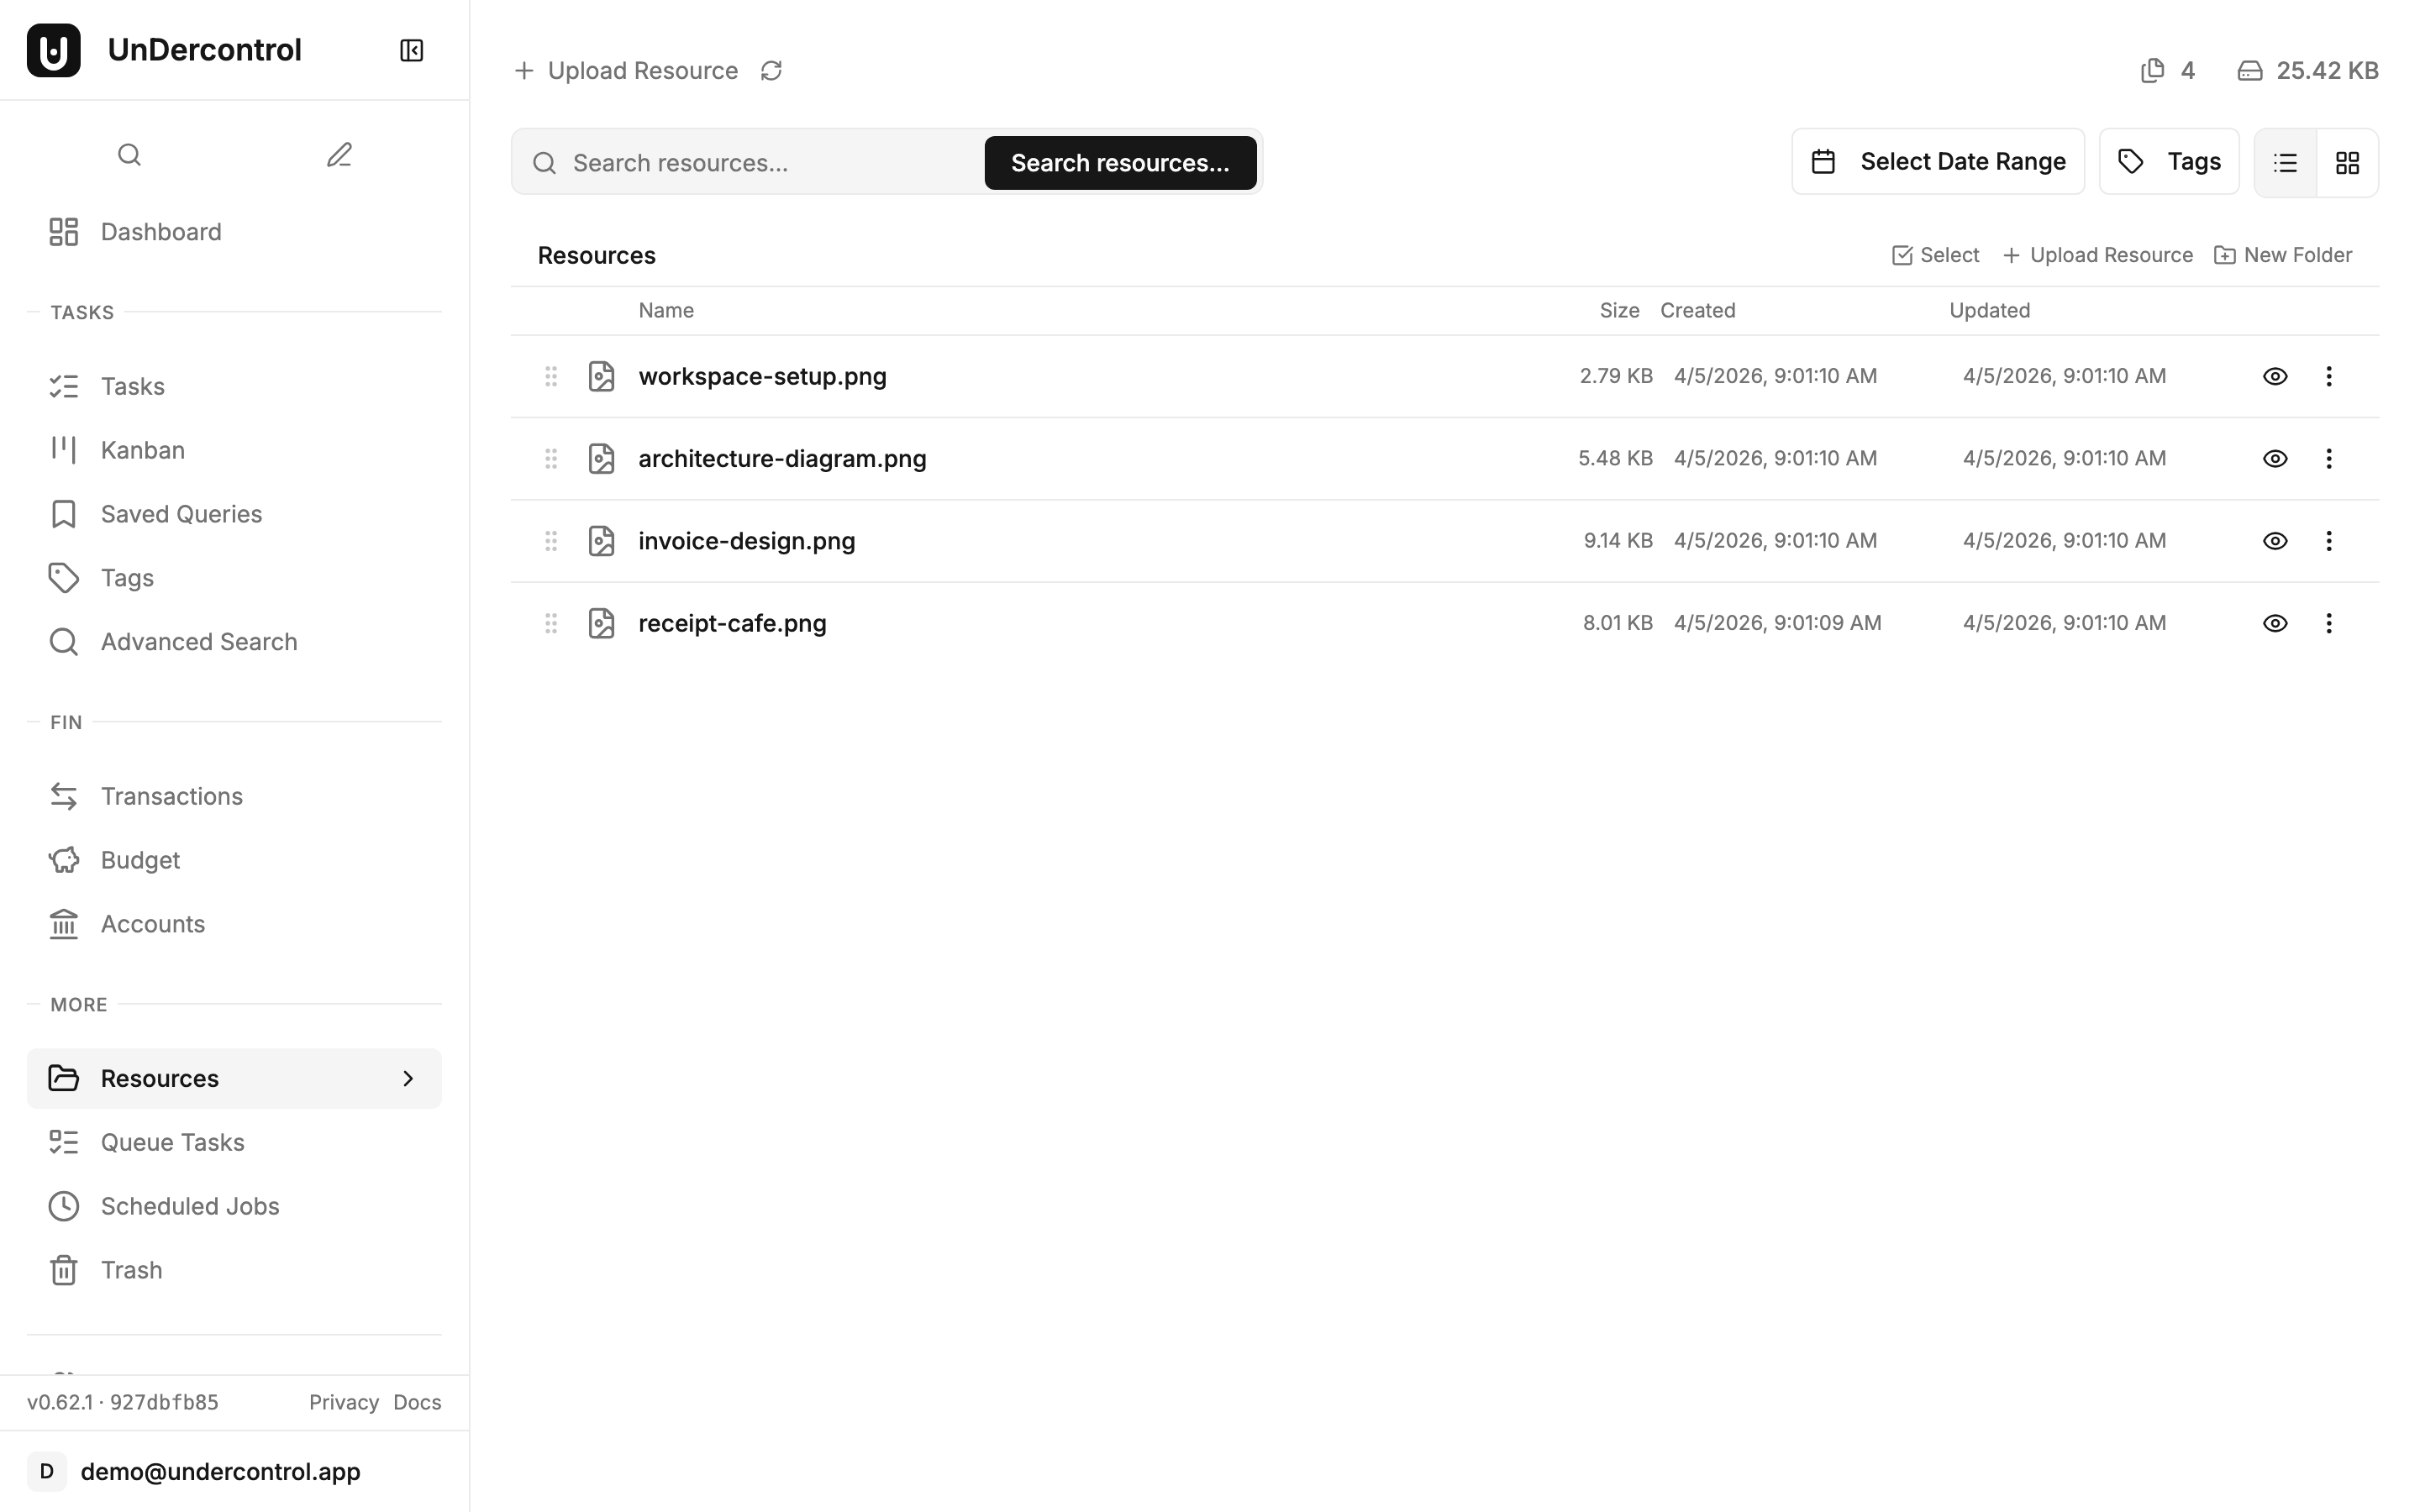This screenshot has height=1512, width=2420.
Task: Open the Kanban board from sidebar
Action: click(141, 449)
